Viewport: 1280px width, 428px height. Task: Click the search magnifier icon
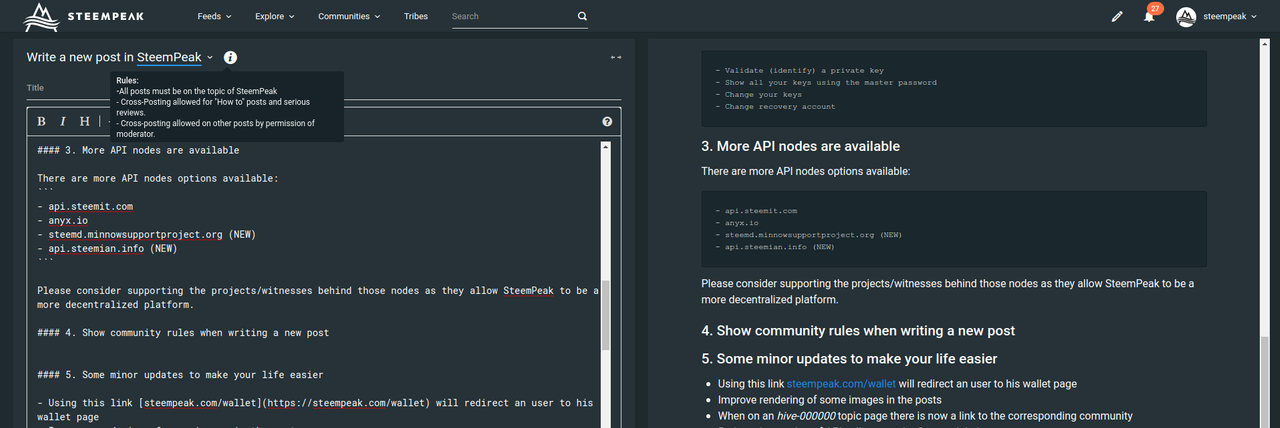582,17
